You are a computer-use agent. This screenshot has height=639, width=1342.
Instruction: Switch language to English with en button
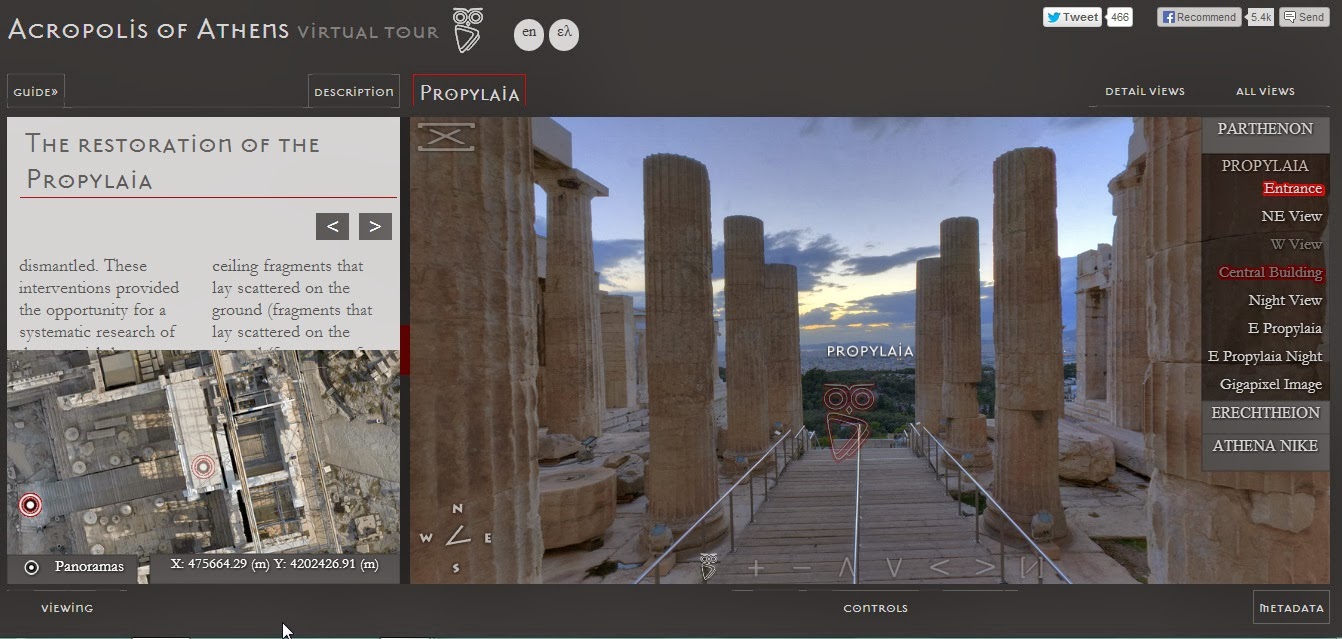(529, 33)
